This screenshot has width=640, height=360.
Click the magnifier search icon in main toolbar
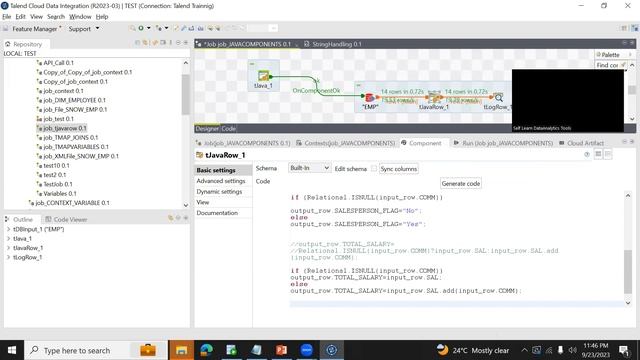tap(132, 28)
